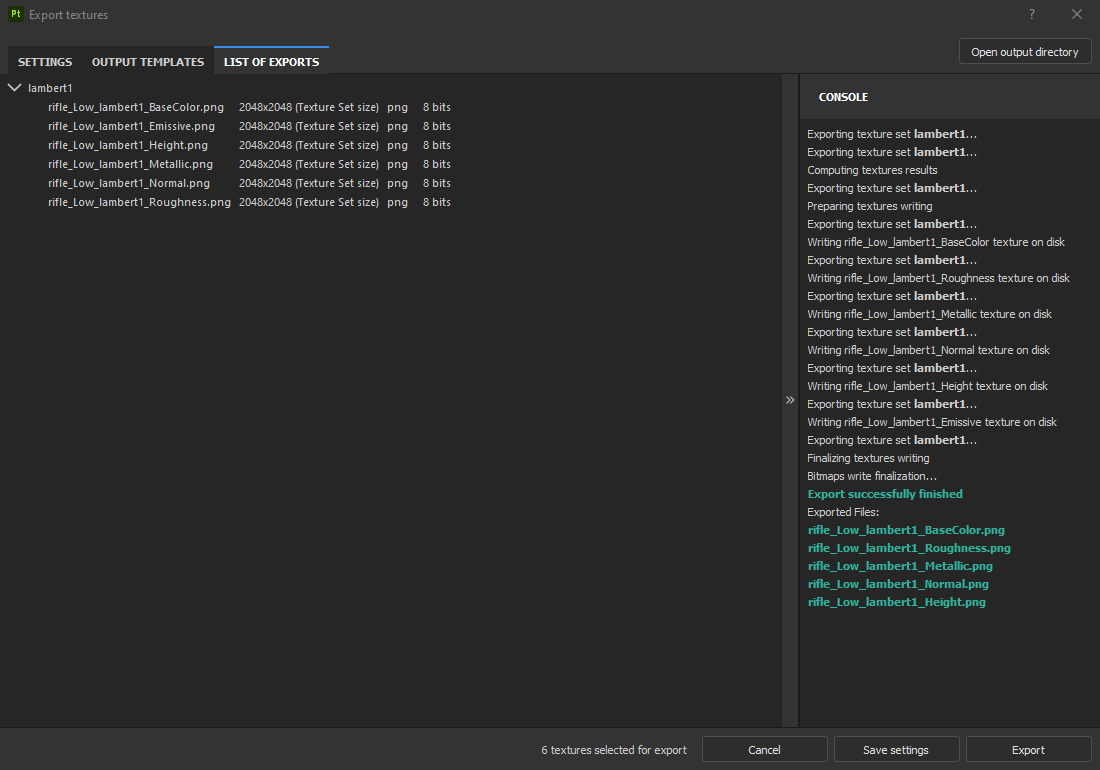Open the help question mark icon
This screenshot has width=1100, height=770.
[1032, 14]
